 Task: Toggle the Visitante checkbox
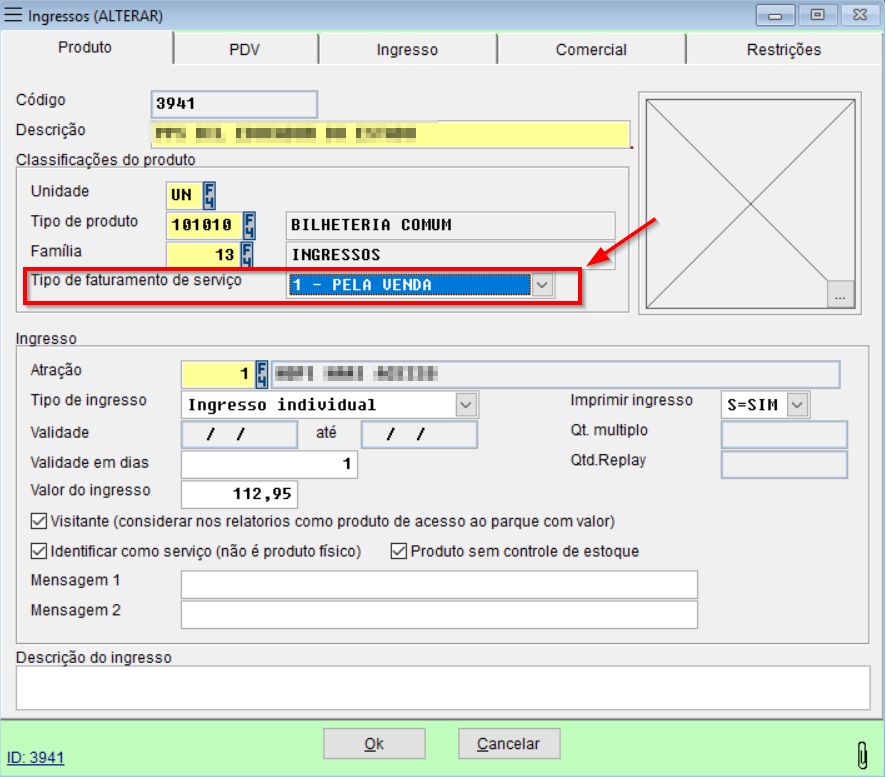(39, 521)
